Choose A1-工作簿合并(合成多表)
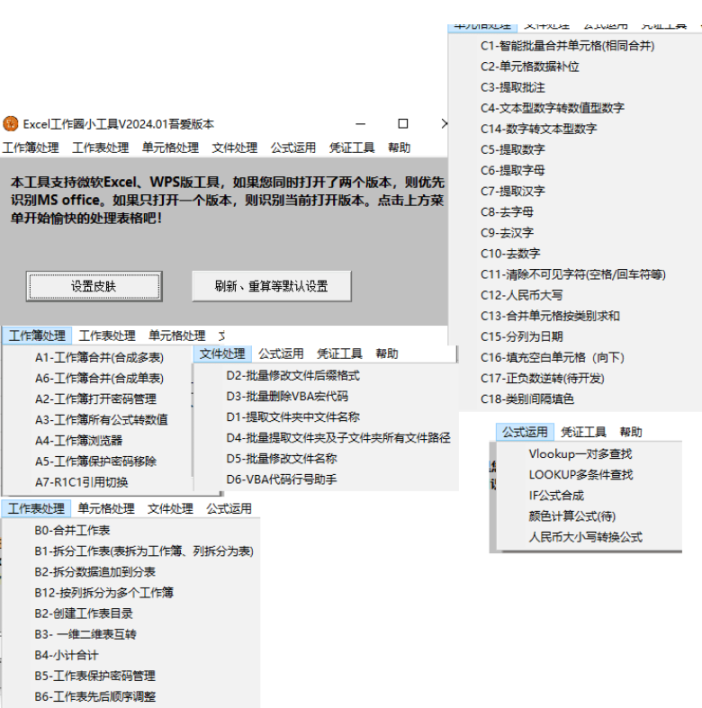 click(99, 358)
